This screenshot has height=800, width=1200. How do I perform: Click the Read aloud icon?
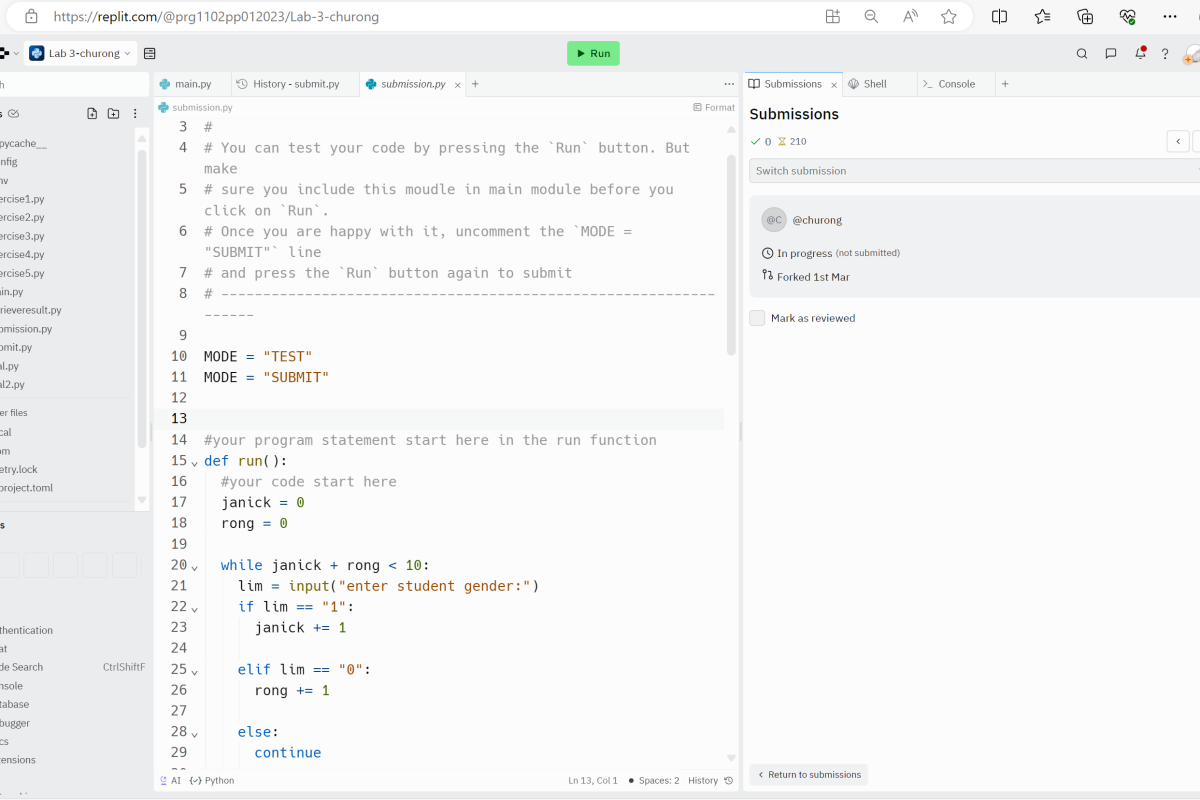pos(910,17)
